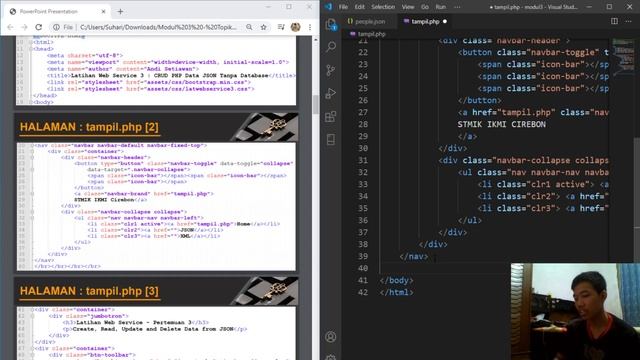Open the Selection menu in VS Code

(x=383, y=7)
